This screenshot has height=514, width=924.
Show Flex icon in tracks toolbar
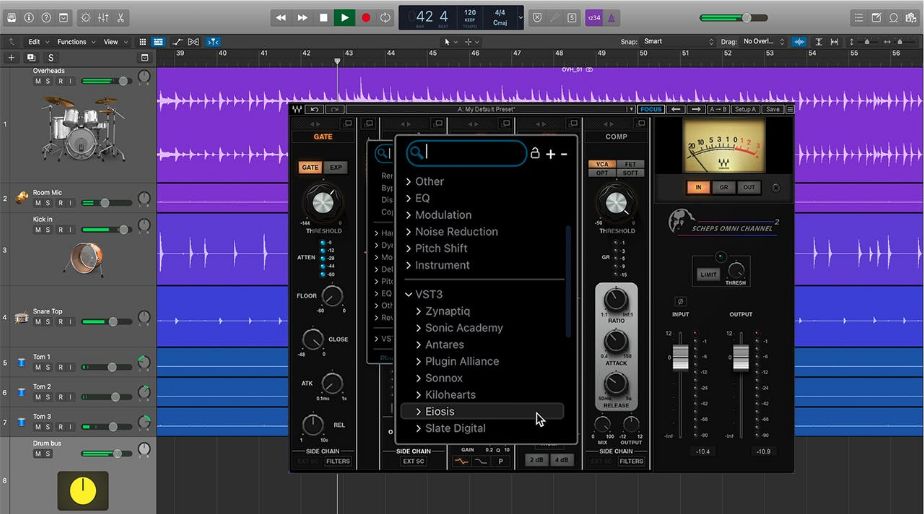(193, 42)
